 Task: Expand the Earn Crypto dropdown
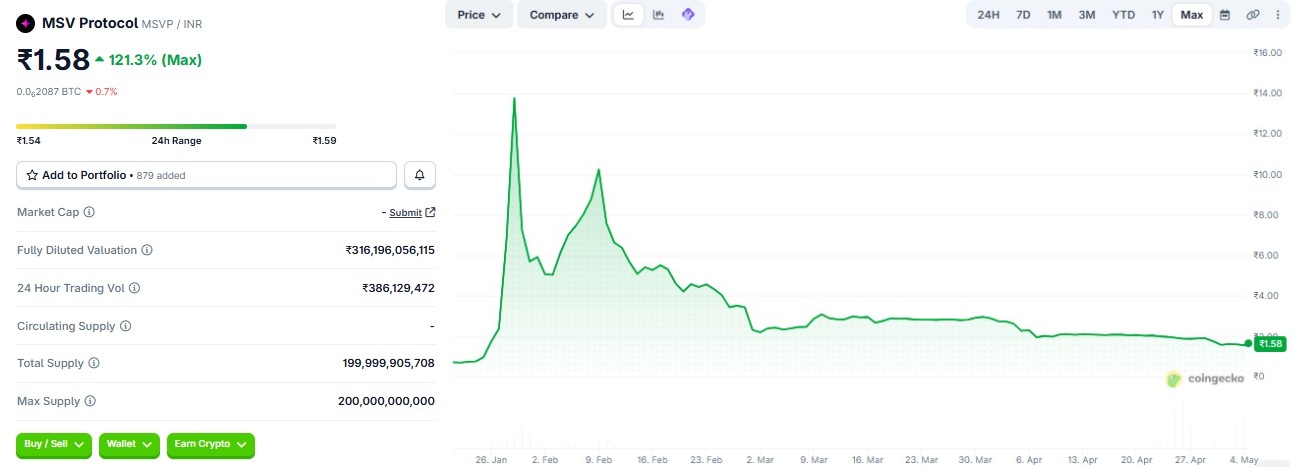[210, 444]
